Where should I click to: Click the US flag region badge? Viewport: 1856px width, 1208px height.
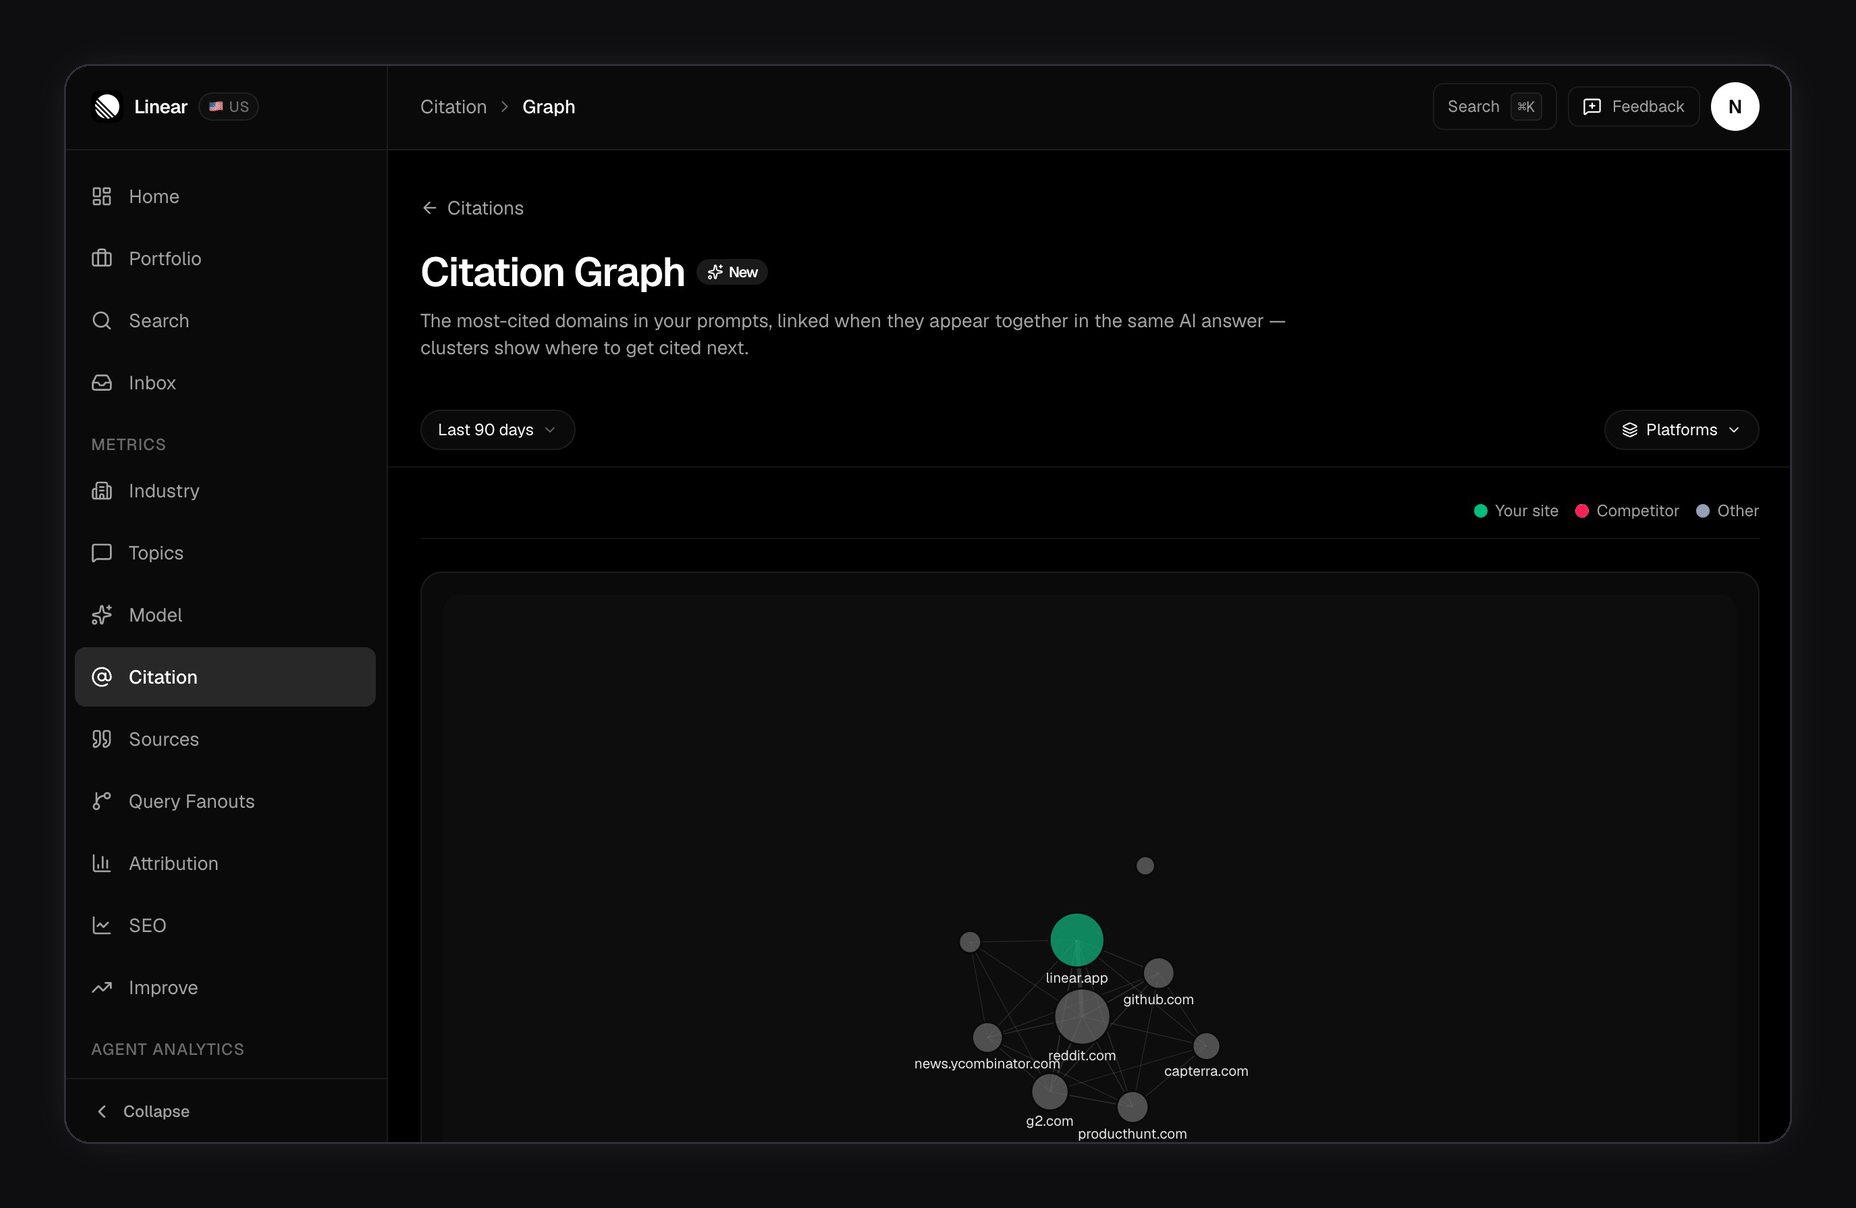(229, 107)
